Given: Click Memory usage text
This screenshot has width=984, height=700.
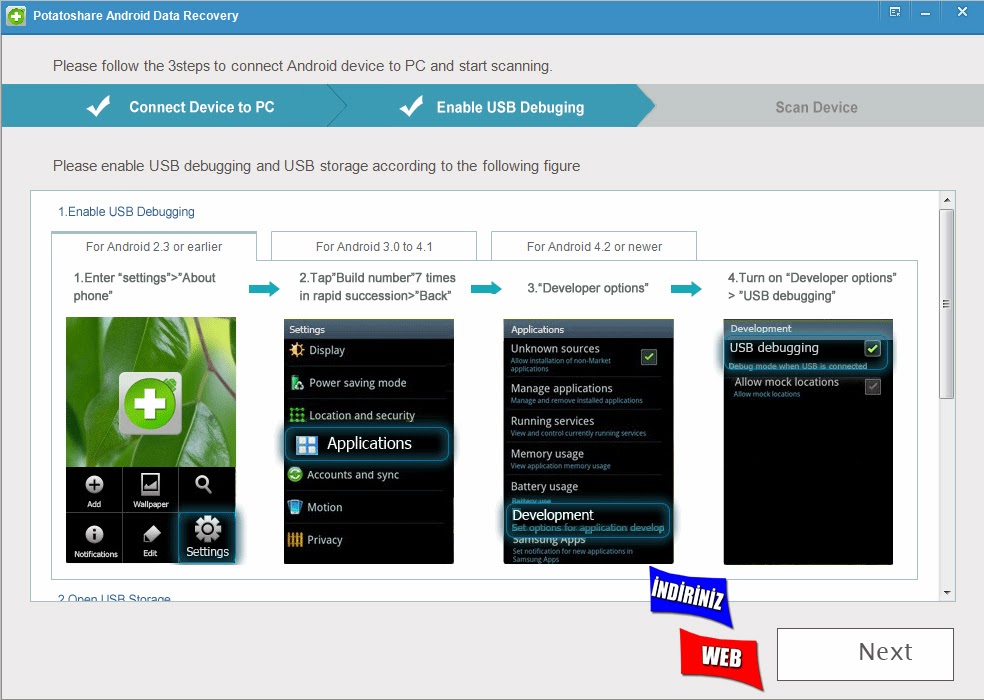Looking at the screenshot, I should coord(547,453).
